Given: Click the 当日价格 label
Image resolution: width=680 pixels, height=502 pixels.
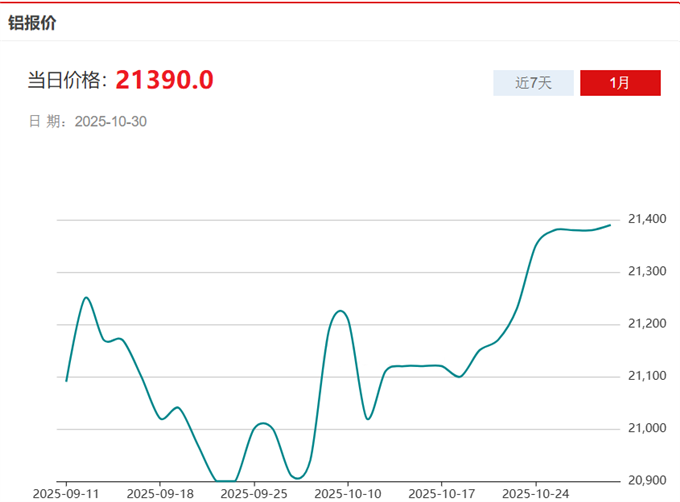Looking at the screenshot, I should pos(66,81).
